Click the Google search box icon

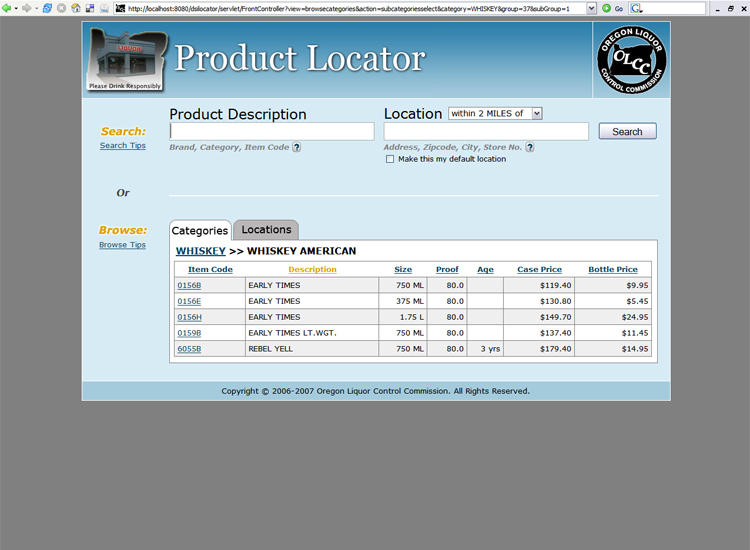636,8
